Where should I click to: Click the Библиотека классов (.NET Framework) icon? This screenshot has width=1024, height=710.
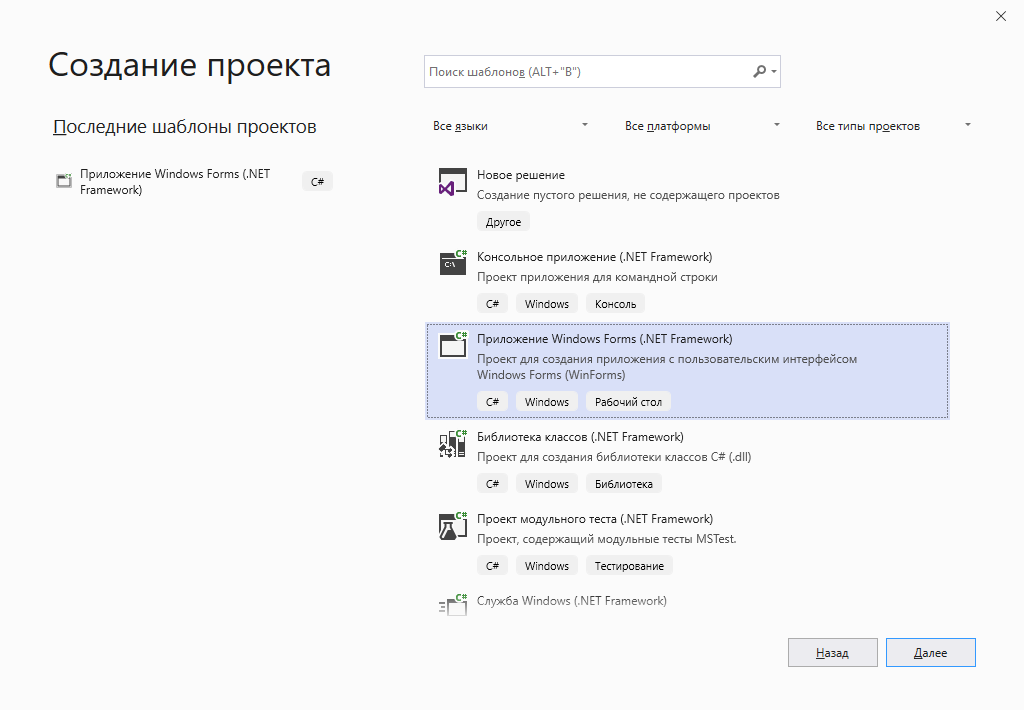click(x=453, y=443)
